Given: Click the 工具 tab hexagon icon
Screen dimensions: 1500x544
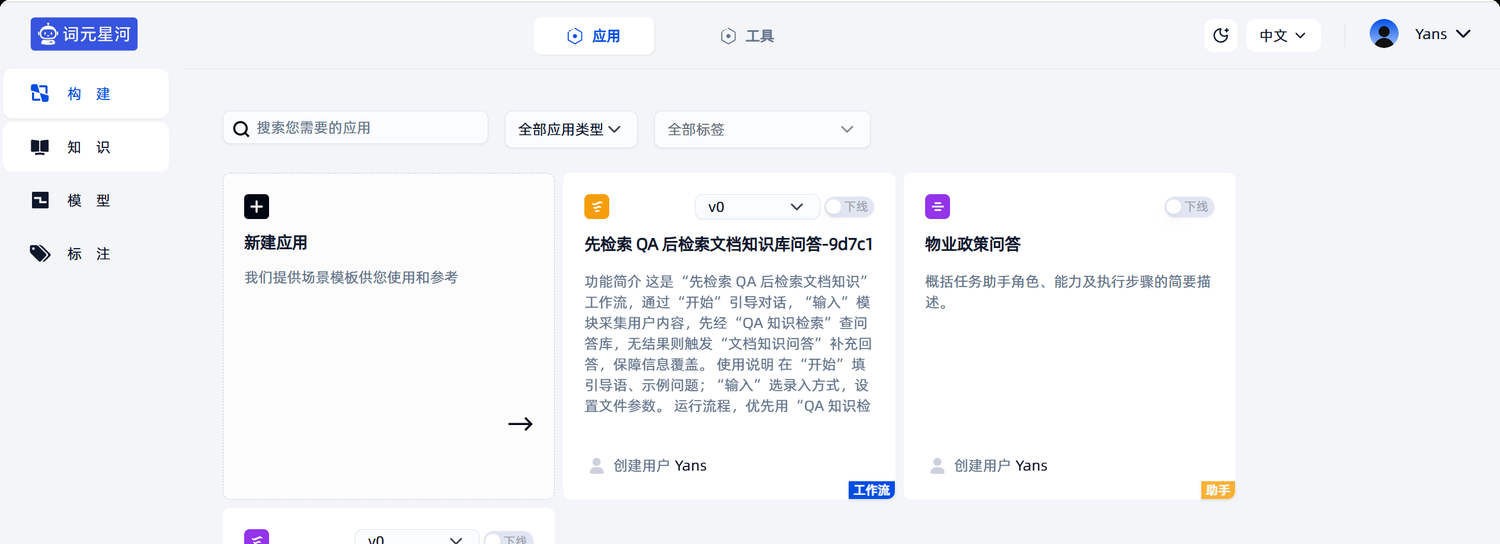Looking at the screenshot, I should (x=728, y=36).
